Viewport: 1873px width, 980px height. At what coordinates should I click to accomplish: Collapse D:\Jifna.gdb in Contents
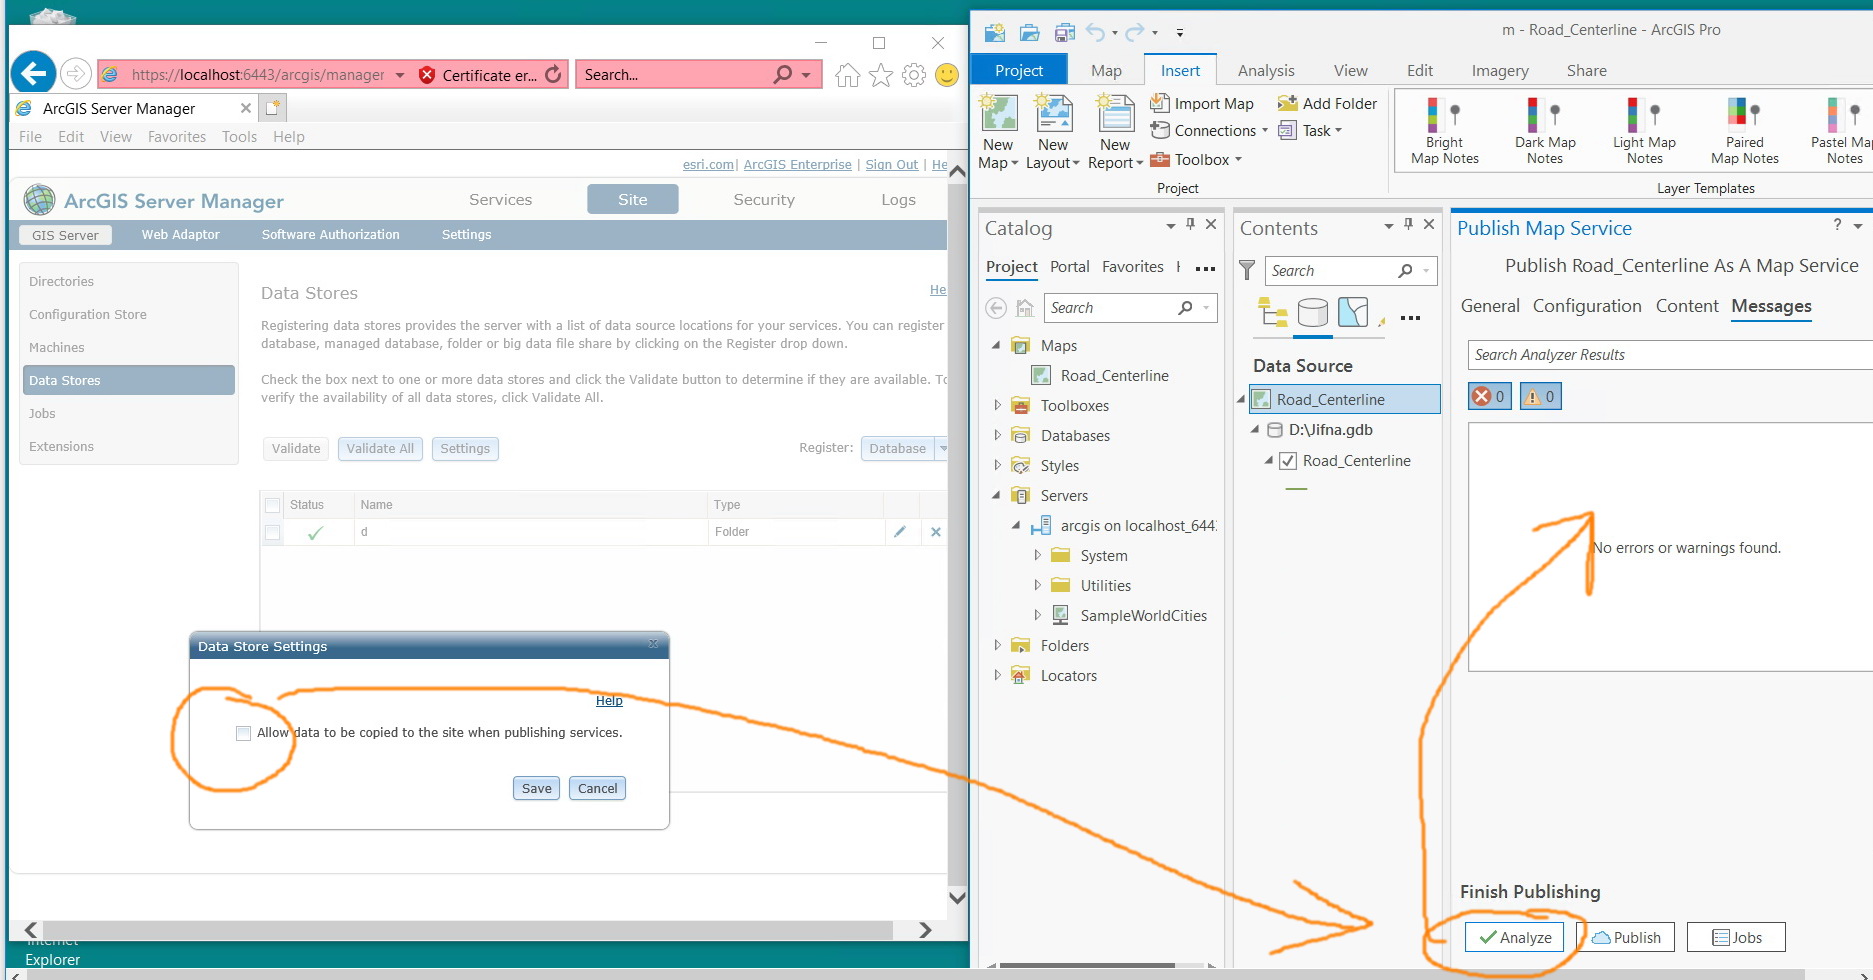[1255, 430]
